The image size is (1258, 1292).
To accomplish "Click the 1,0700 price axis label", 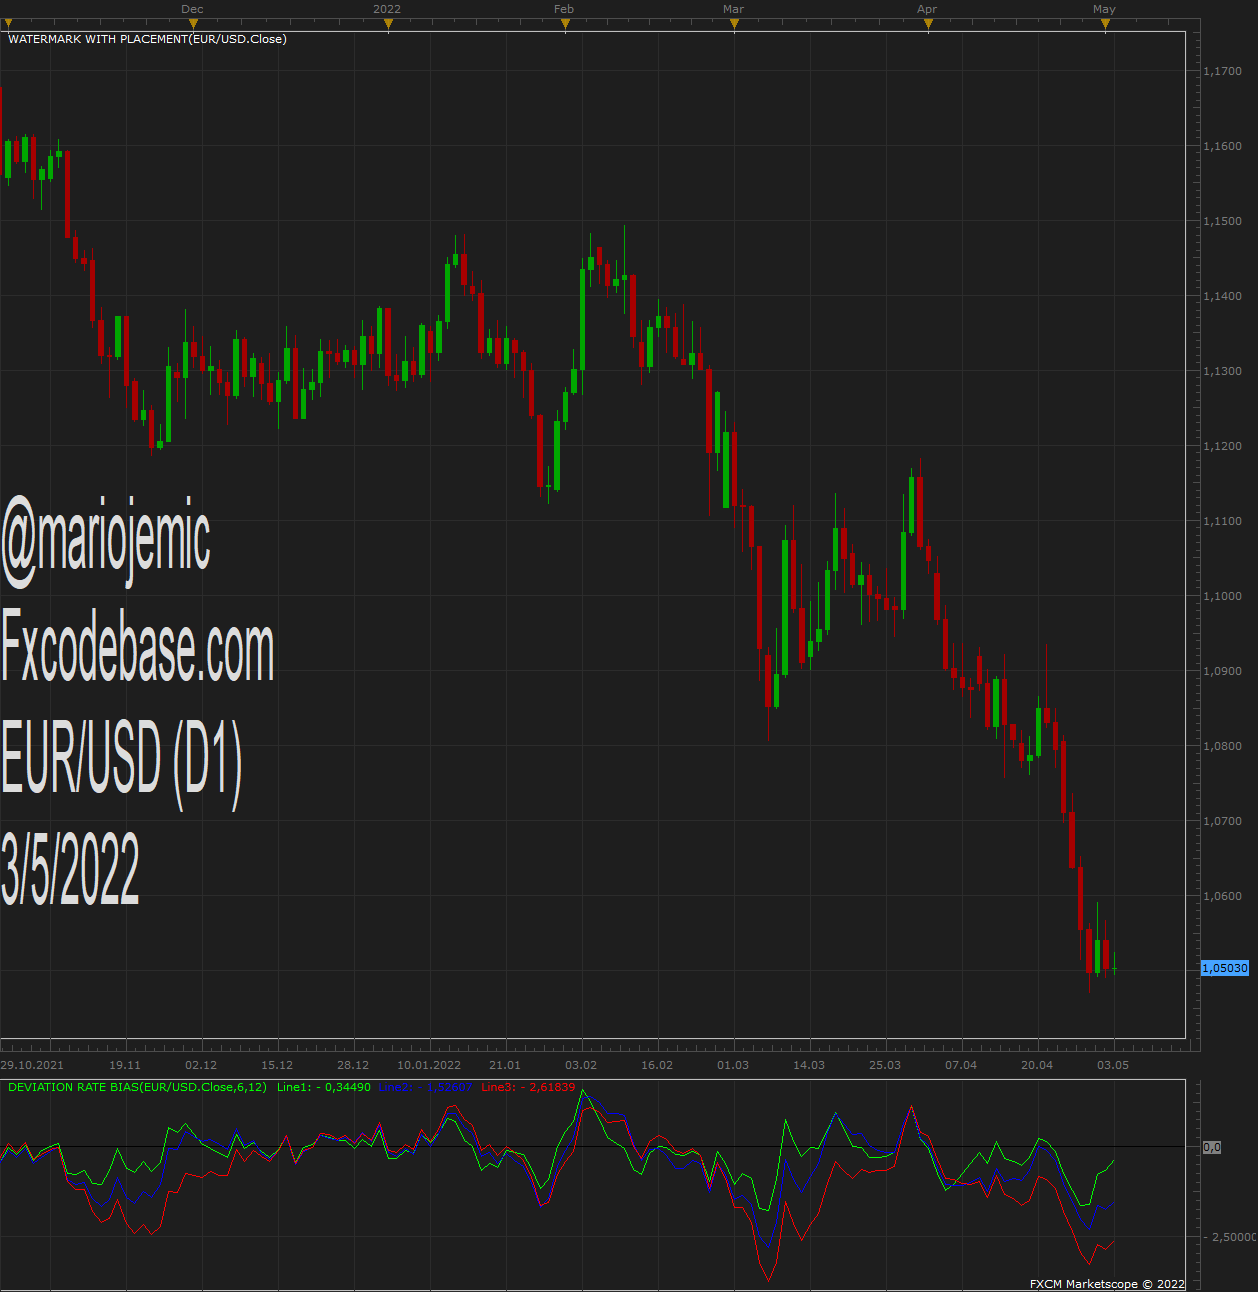I will pyautogui.click(x=1222, y=821).
